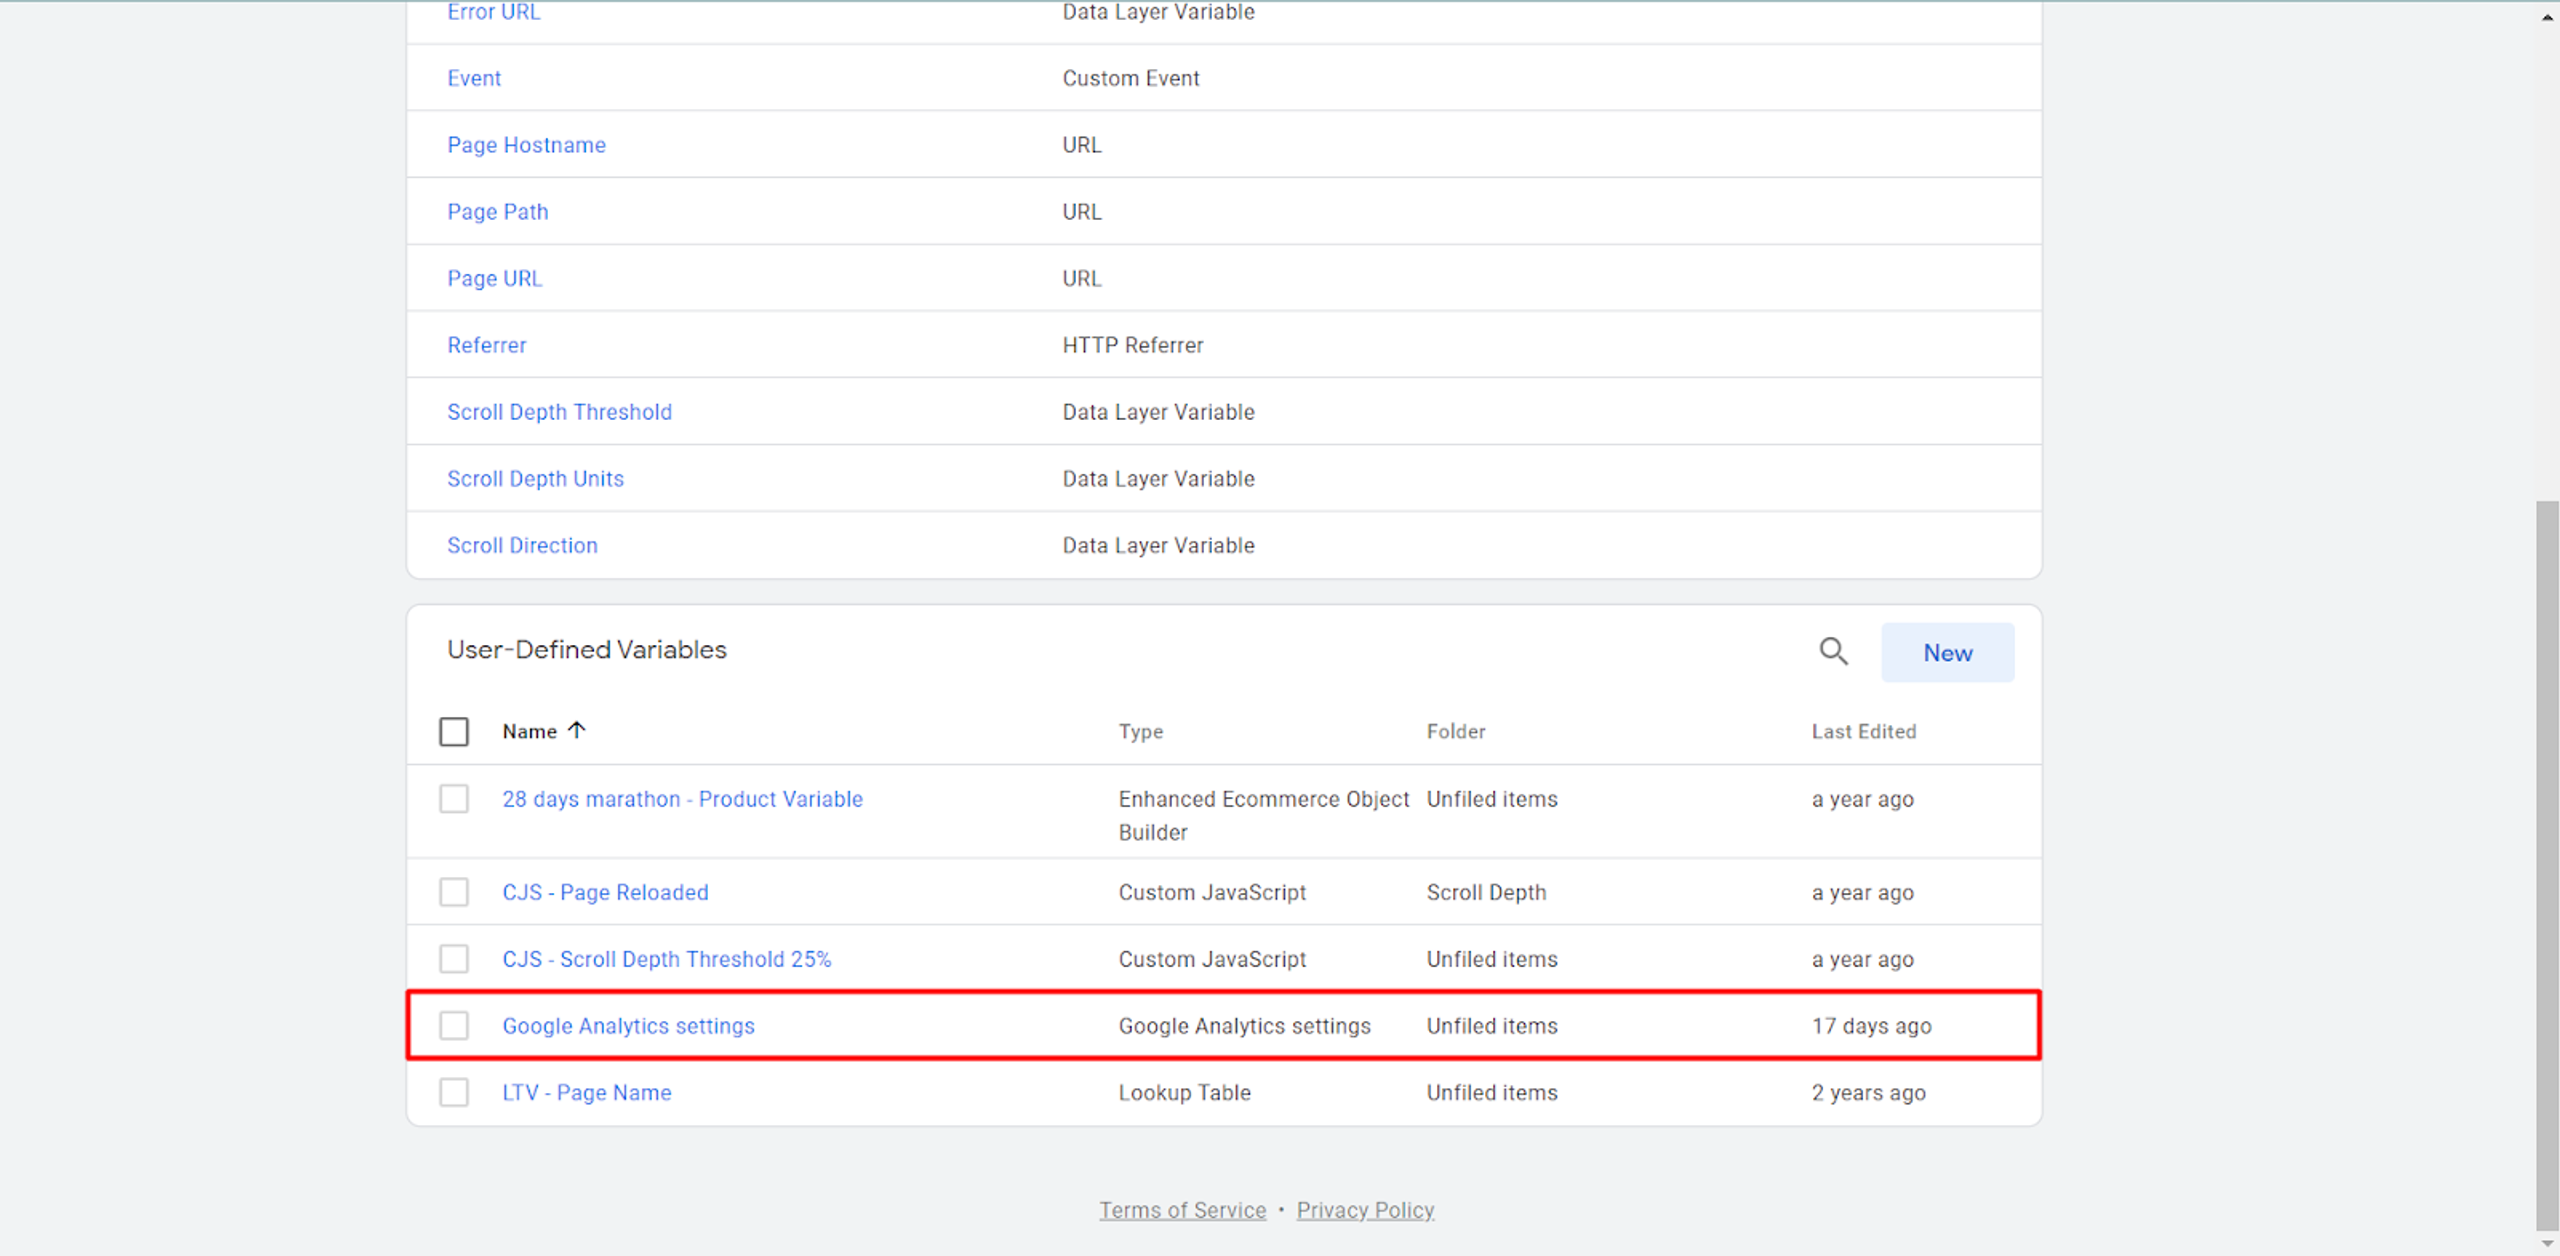Open the Privacy Policy link
This screenshot has height=1256, width=2560.
point(1365,1210)
